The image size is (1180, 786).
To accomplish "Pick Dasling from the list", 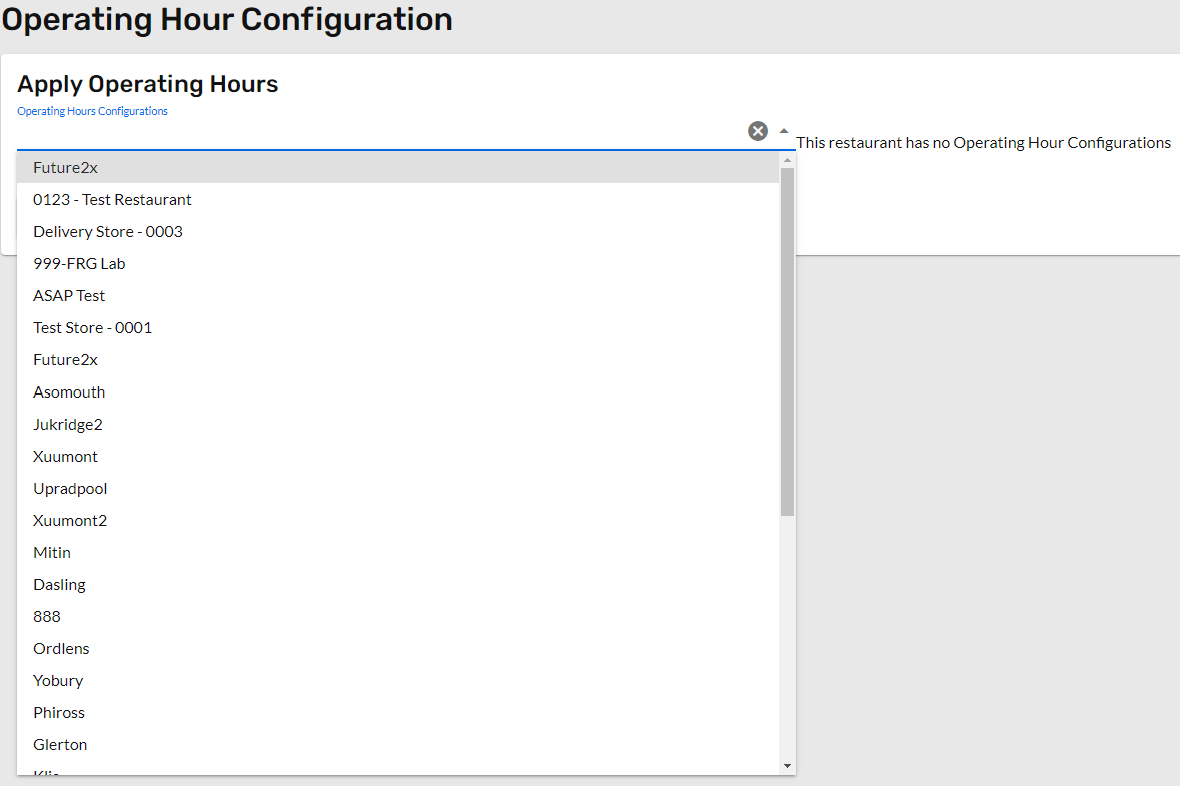I will [x=398, y=585].
